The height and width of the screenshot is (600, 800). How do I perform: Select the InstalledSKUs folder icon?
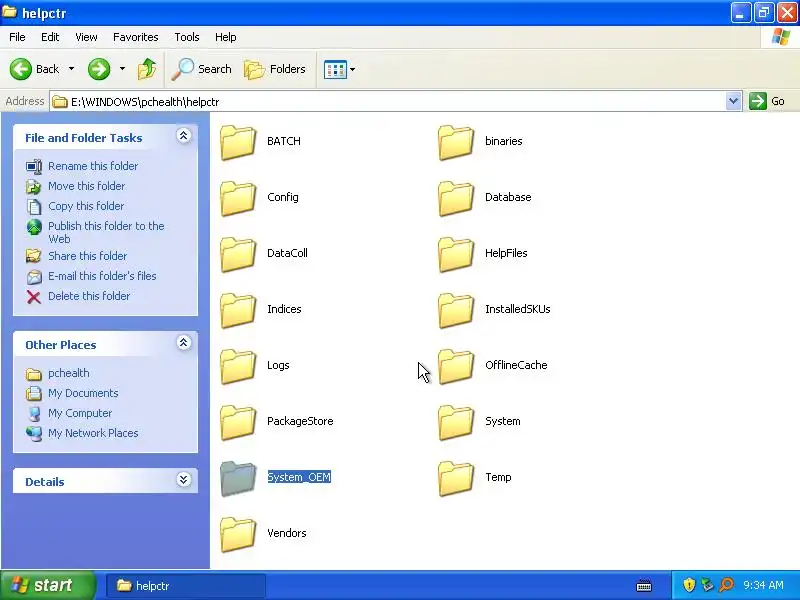tap(456, 311)
